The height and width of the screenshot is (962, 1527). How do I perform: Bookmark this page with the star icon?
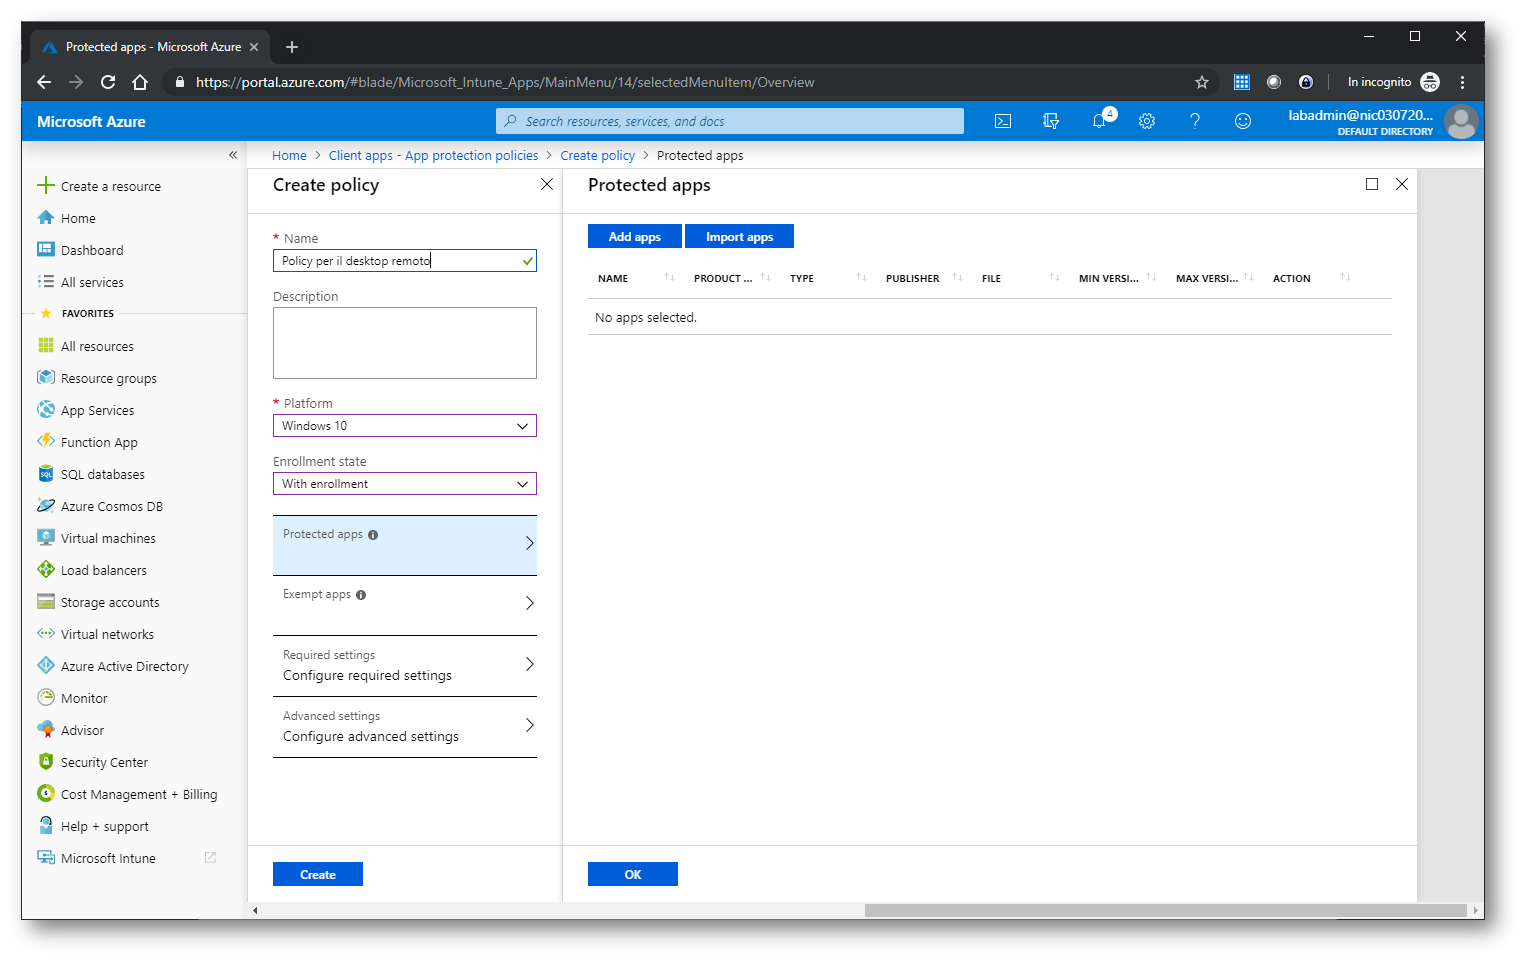[x=1202, y=82]
